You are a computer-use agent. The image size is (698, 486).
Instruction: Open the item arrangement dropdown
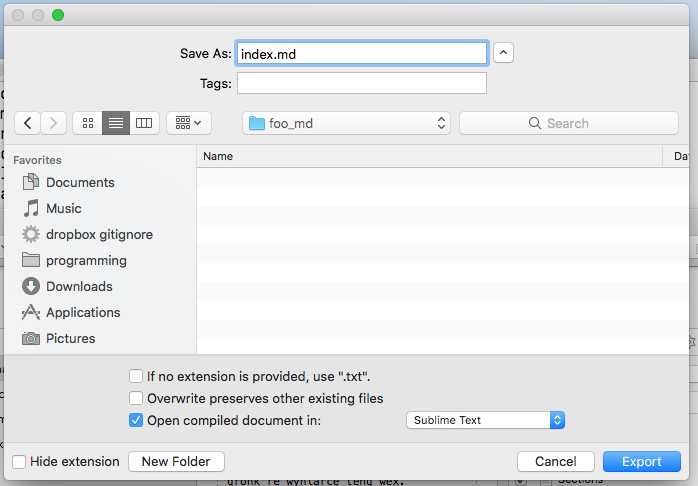tap(188, 123)
